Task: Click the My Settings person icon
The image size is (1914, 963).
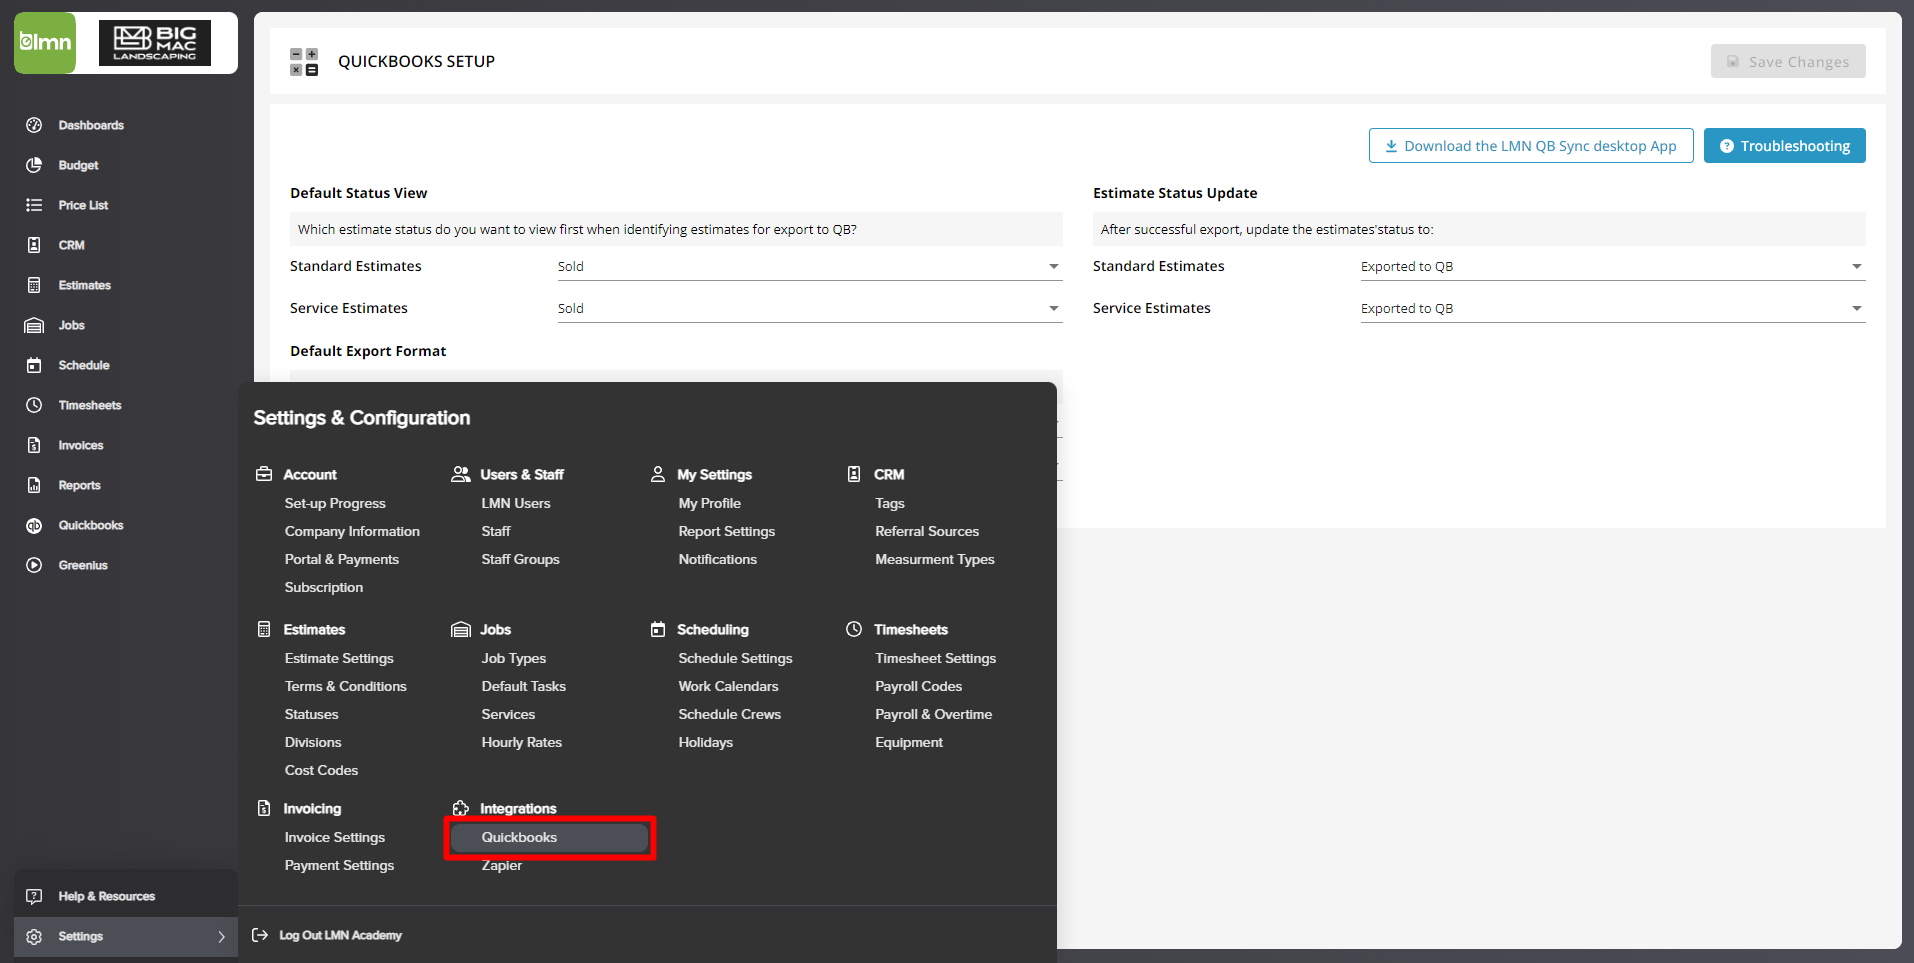Action: coord(658,474)
